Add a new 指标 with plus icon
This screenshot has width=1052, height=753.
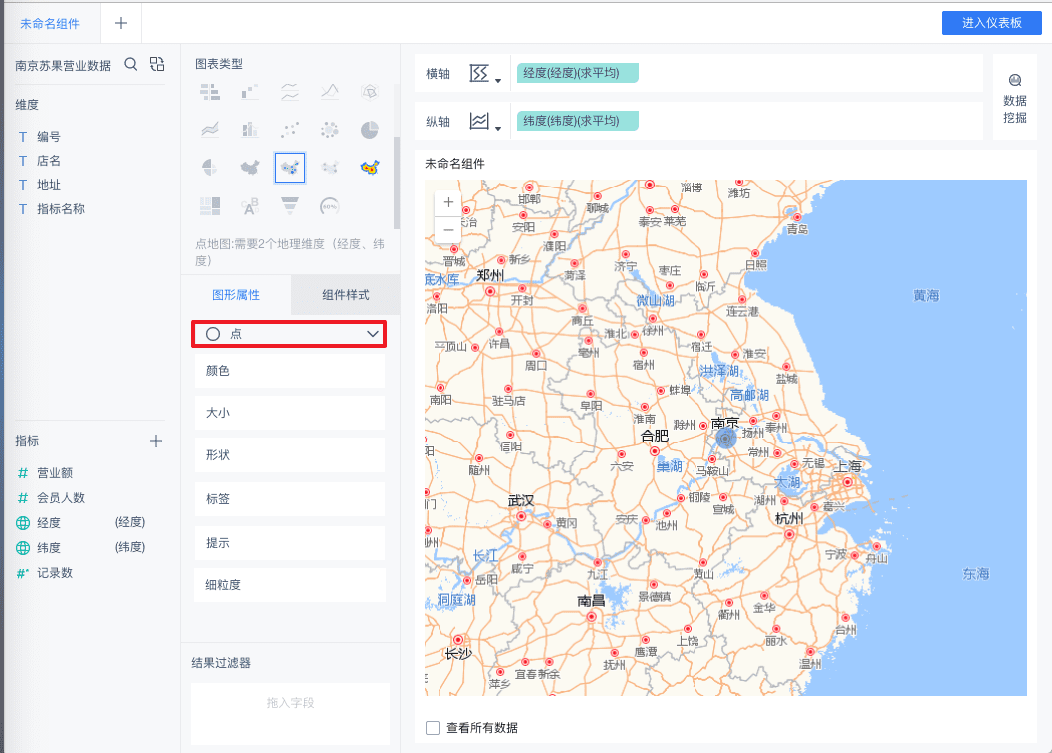pyautogui.click(x=156, y=441)
